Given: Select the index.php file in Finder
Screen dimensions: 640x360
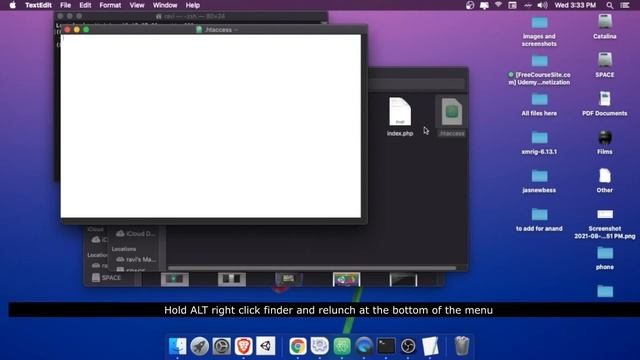Looking at the screenshot, I should pyautogui.click(x=400, y=117).
